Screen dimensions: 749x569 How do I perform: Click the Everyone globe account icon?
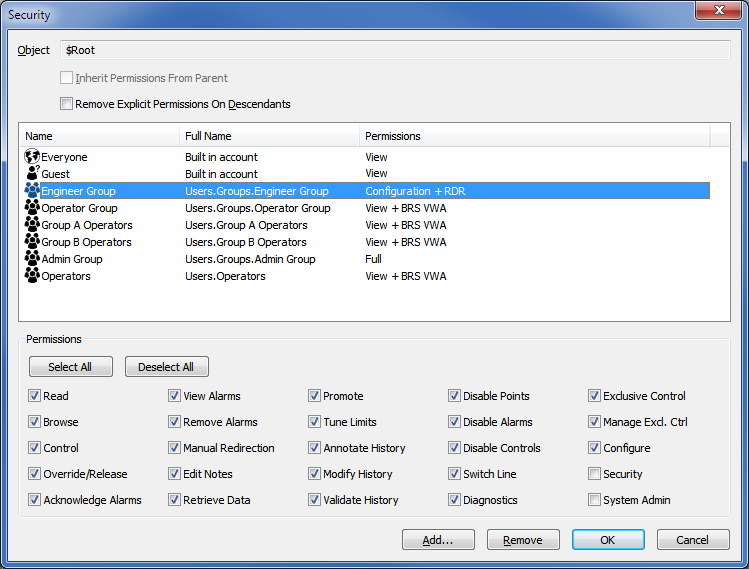[x=32, y=157]
